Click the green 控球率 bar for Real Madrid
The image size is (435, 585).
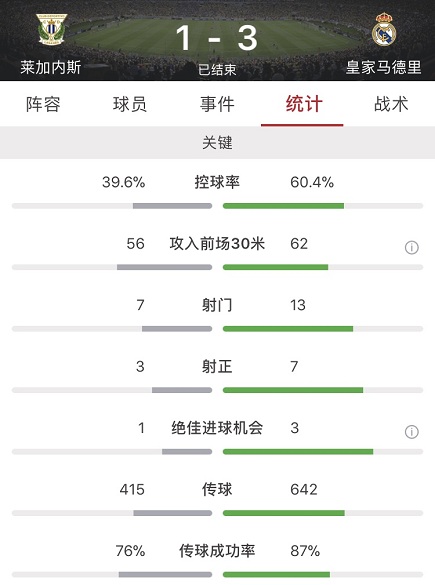click(x=284, y=206)
